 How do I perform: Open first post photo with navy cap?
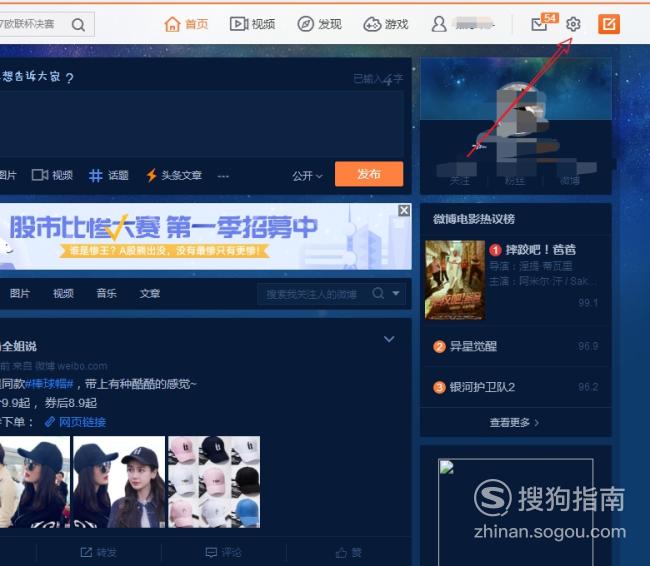[35, 482]
